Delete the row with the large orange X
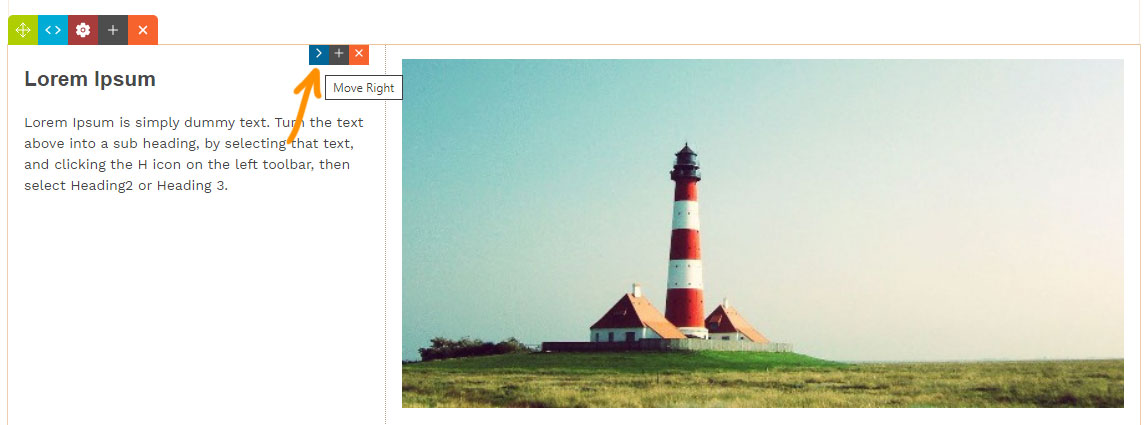This screenshot has height=425, width=1144. (143, 30)
